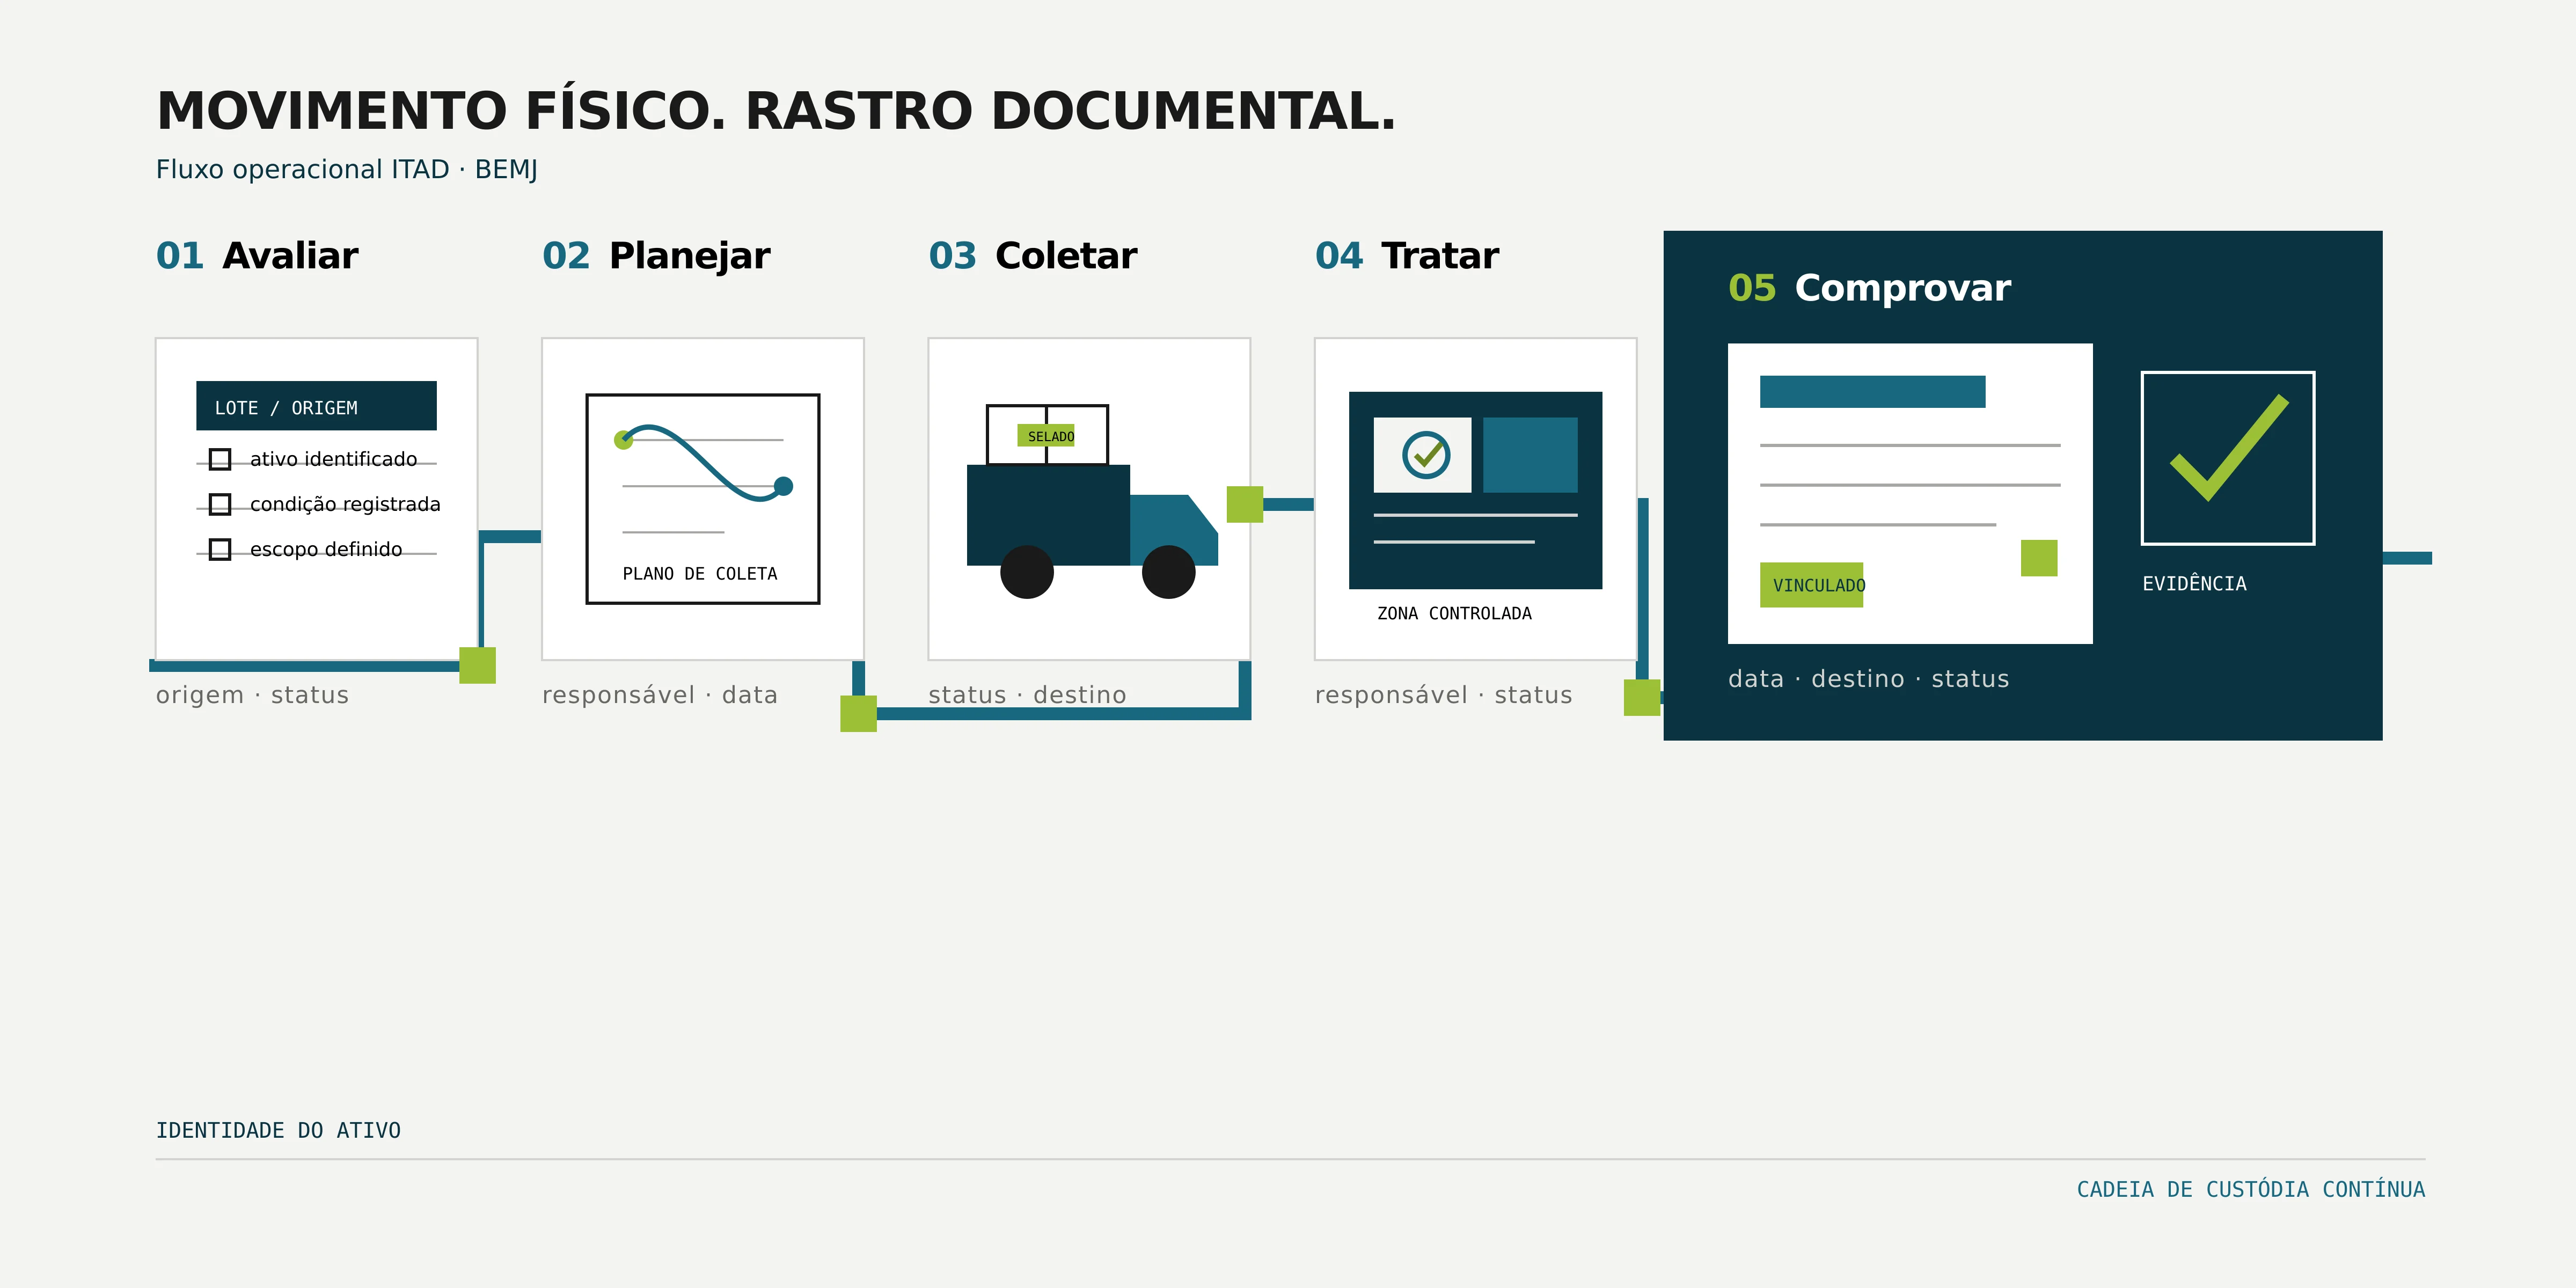Click the teal end dot of the route

tap(784, 486)
